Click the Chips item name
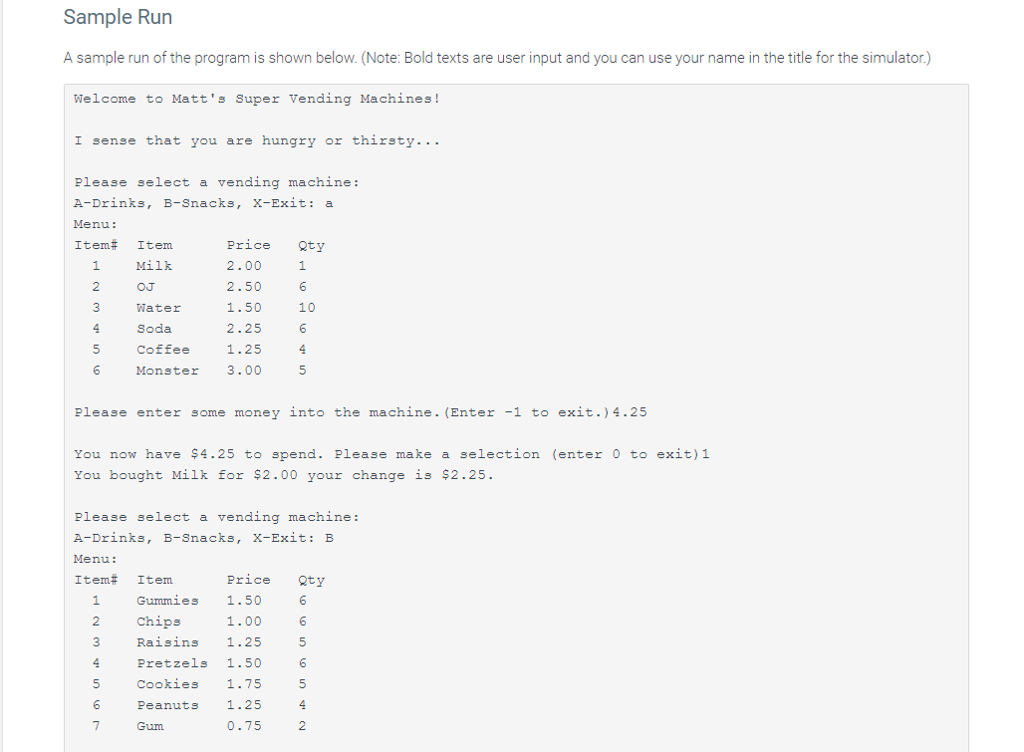 tap(159, 621)
